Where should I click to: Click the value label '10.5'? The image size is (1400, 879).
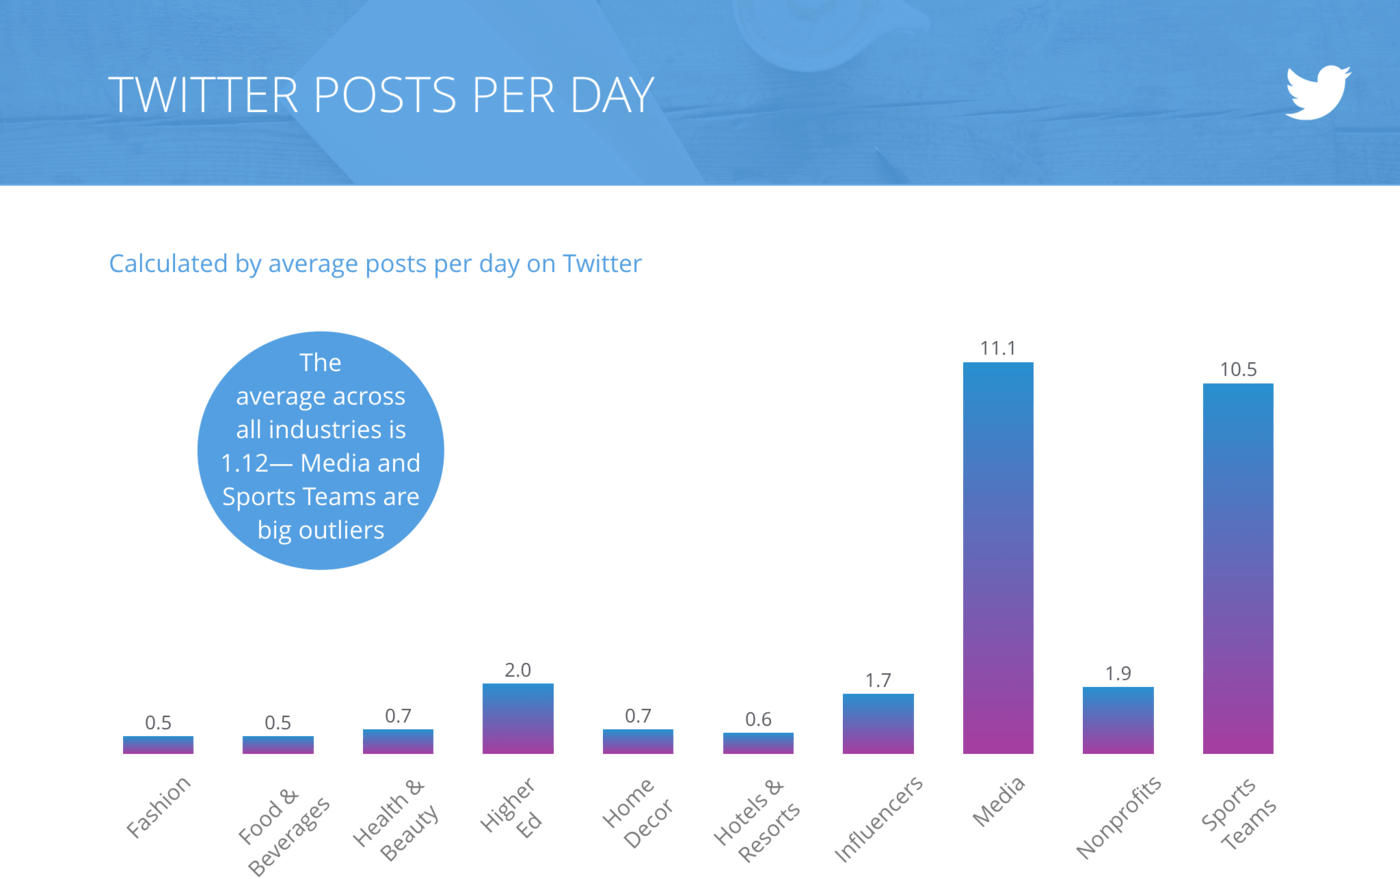[x=1238, y=369]
